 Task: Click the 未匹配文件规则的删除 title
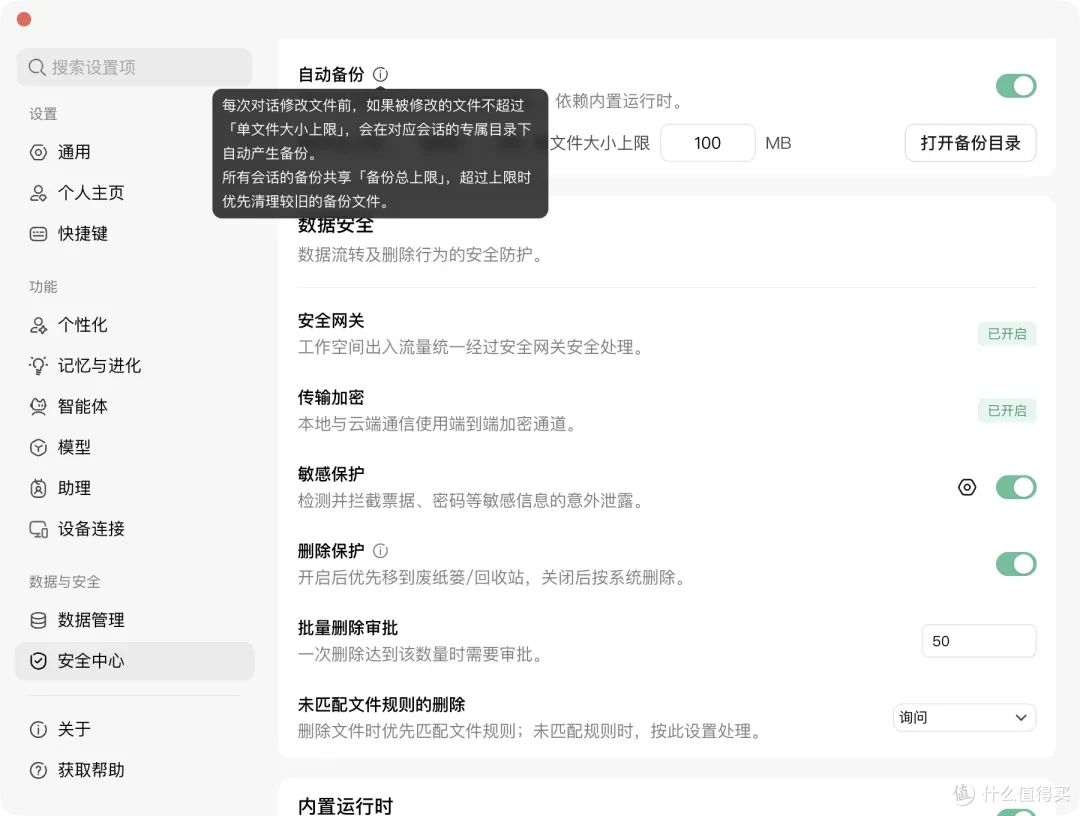click(x=382, y=704)
